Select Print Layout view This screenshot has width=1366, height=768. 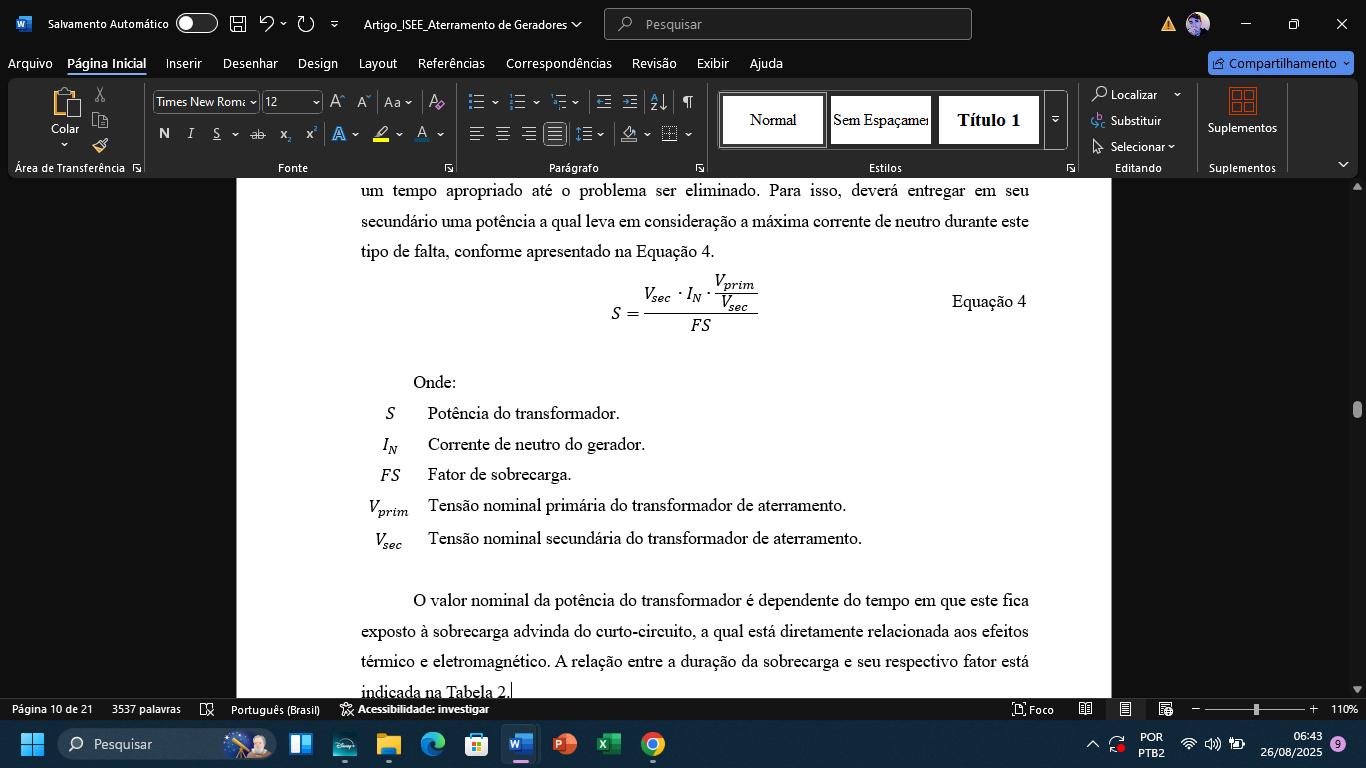pos(1125,709)
